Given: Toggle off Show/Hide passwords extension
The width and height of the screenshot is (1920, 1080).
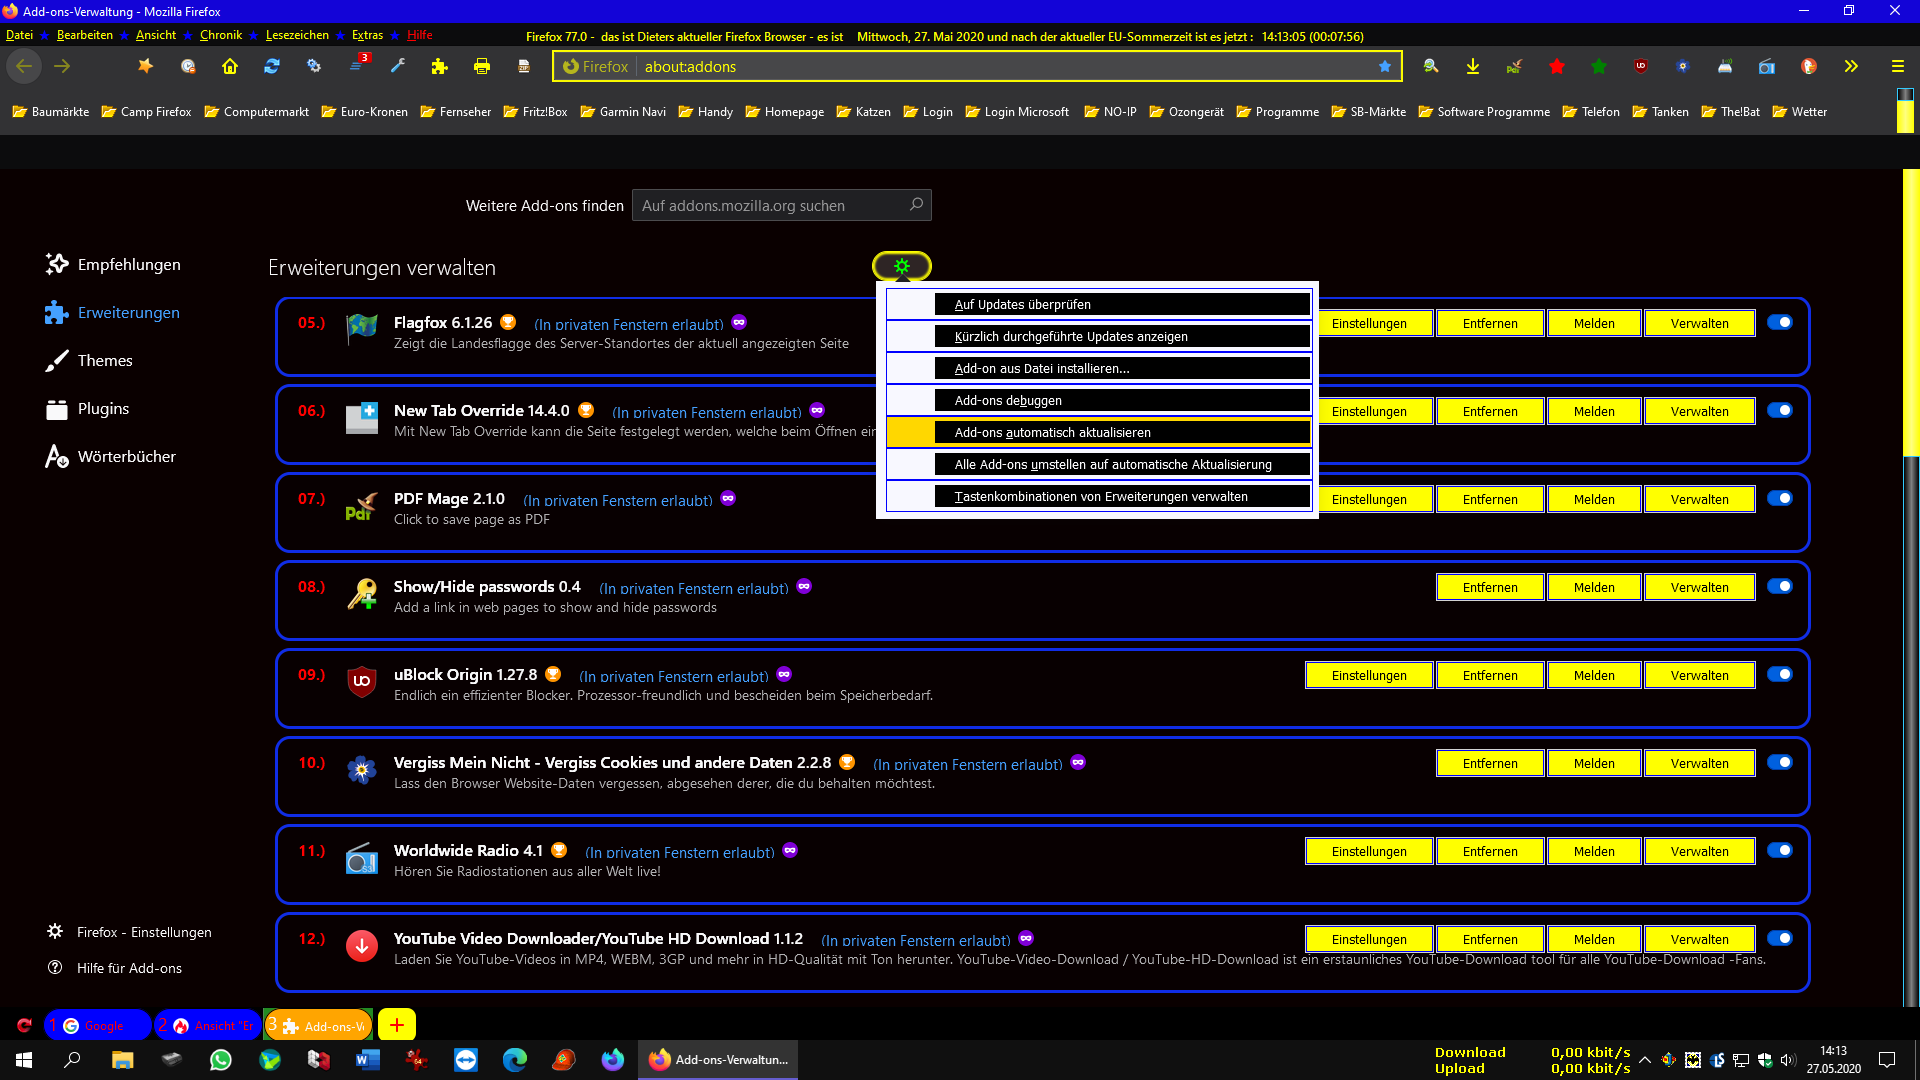Looking at the screenshot, I should [x=1780, y=587].
